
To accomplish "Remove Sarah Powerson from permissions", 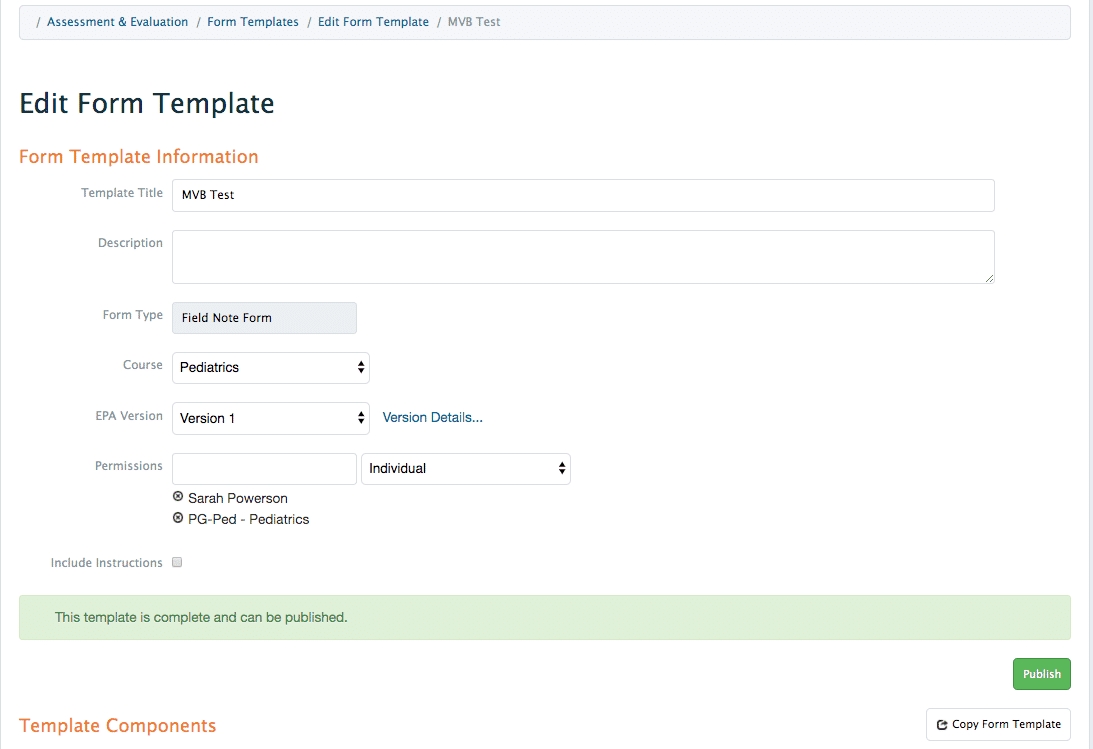I will 178,497.
